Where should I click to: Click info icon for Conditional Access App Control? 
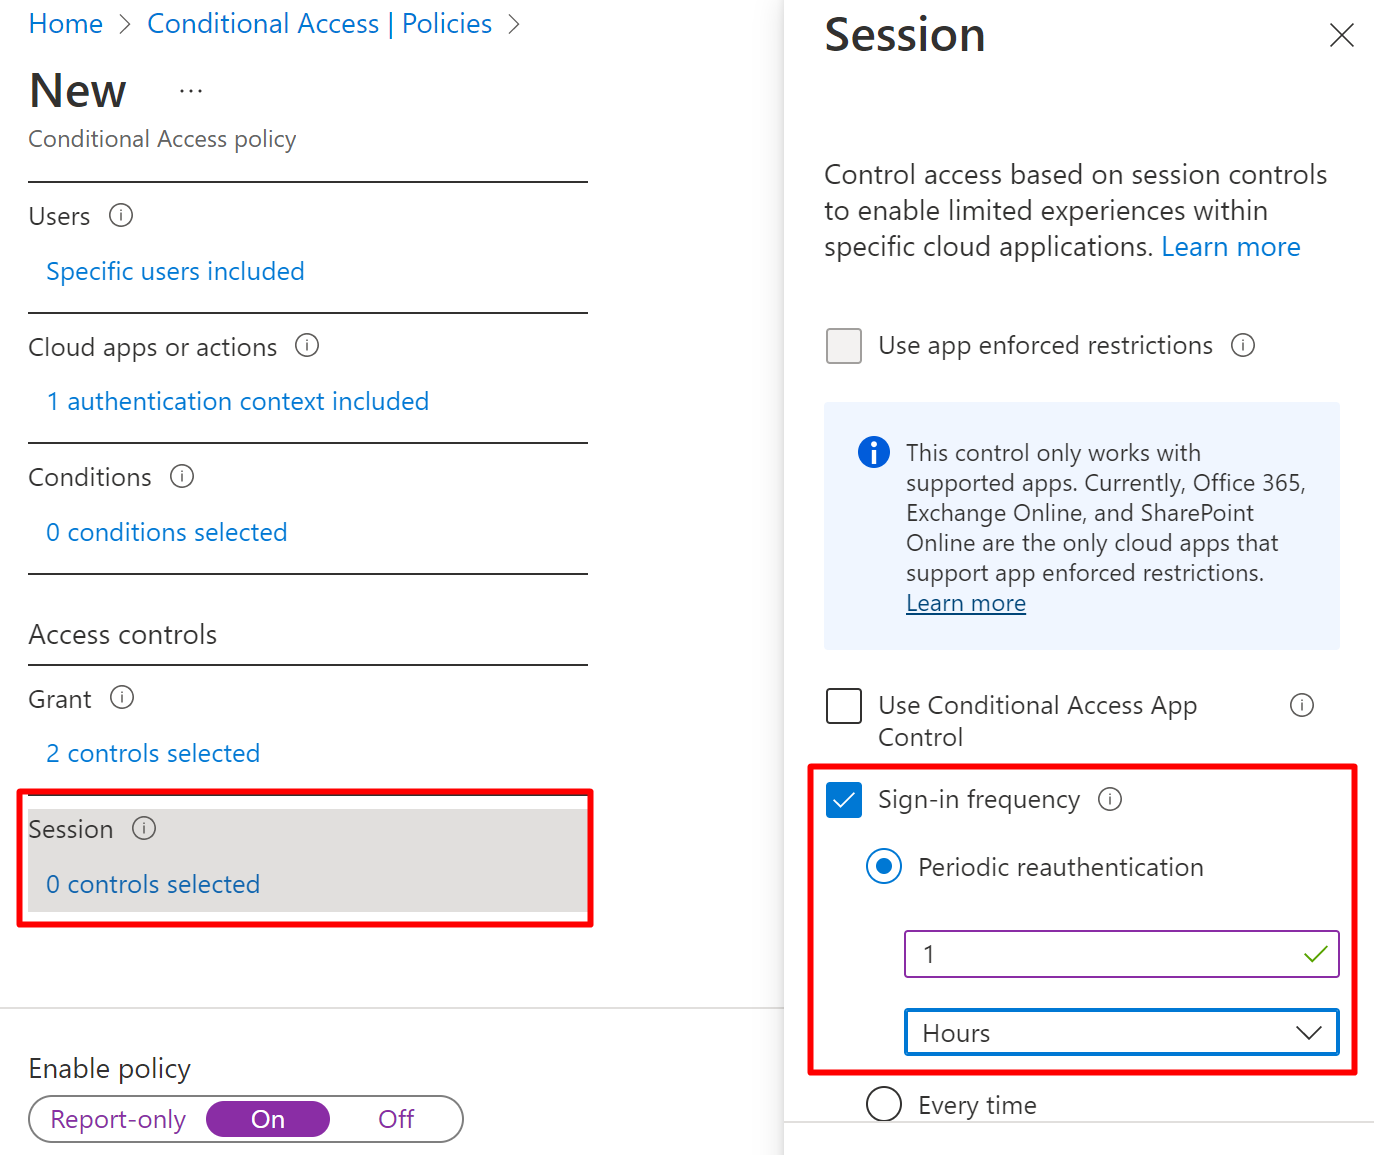pos(1302,705)
